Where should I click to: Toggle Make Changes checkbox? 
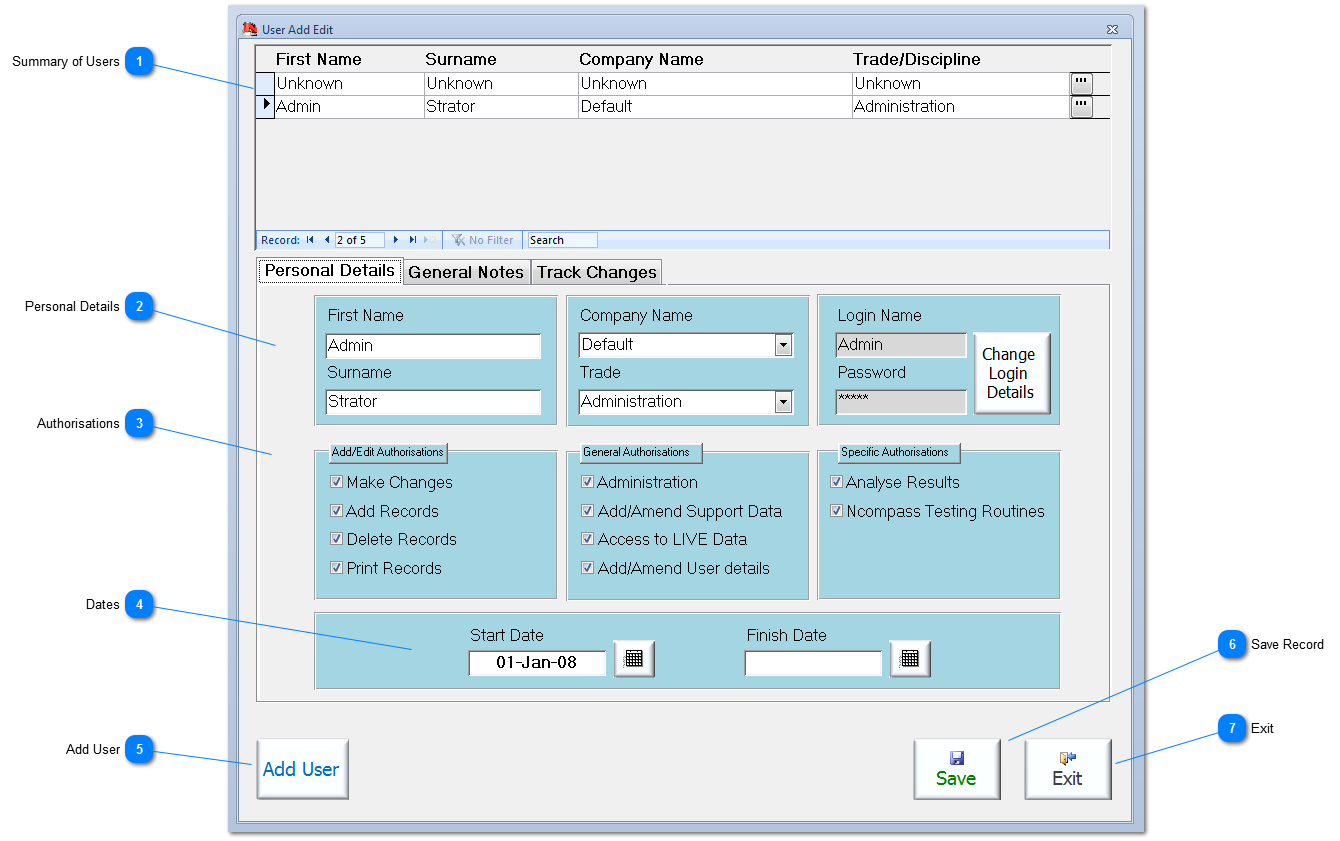point(337,482)
